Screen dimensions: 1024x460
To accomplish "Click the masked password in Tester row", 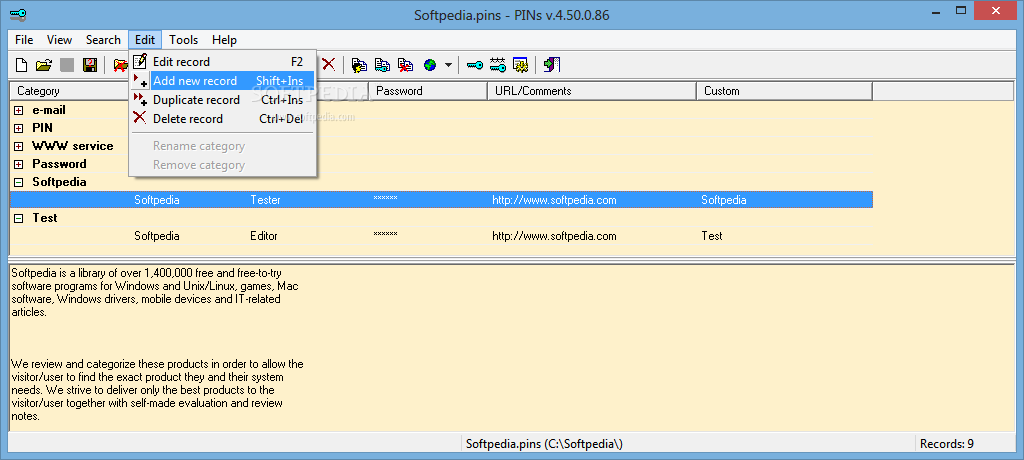I will (x=385, y=198).
